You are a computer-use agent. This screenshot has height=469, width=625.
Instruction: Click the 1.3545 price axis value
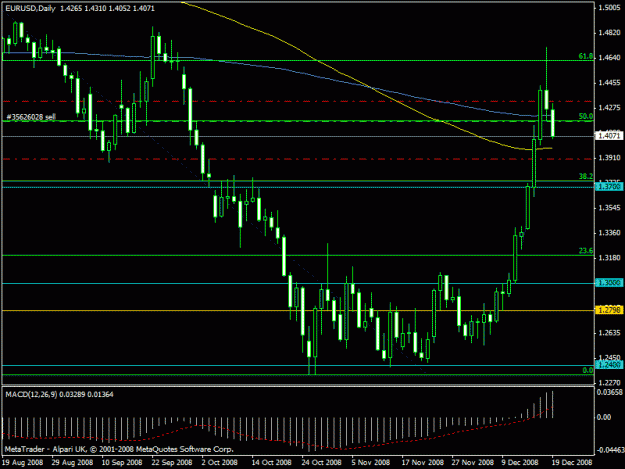click(x=609, y=208)
